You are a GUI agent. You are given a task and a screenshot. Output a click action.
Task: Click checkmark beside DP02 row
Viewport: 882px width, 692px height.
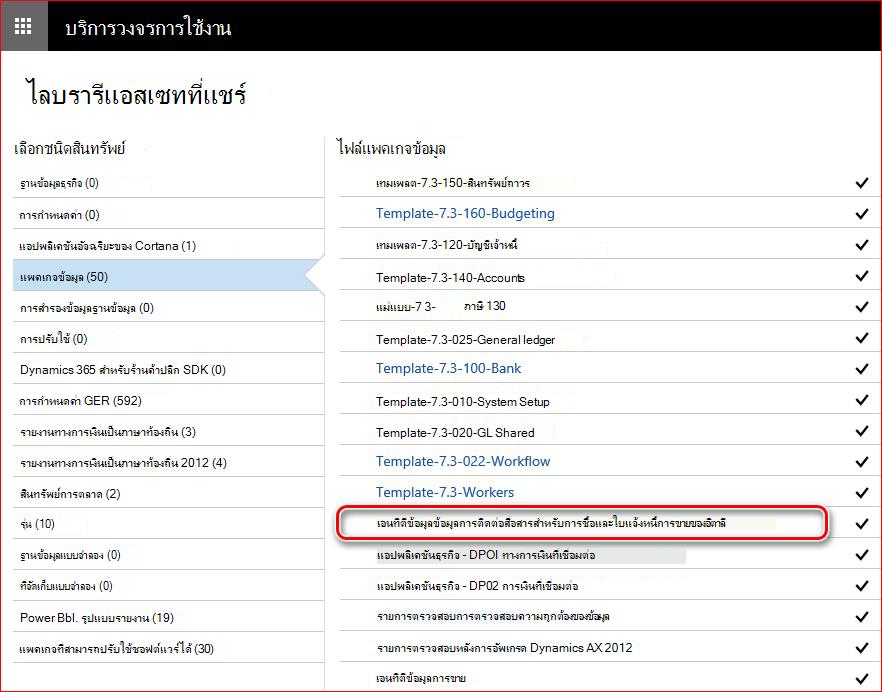coord(861,586)
